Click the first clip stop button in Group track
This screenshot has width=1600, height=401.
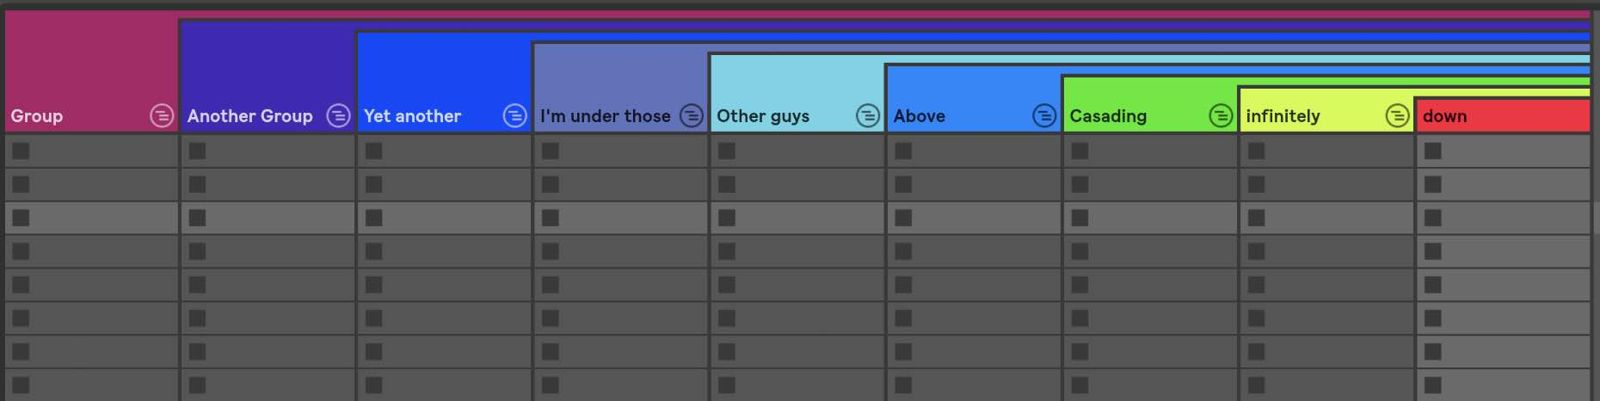coord(21,151)
